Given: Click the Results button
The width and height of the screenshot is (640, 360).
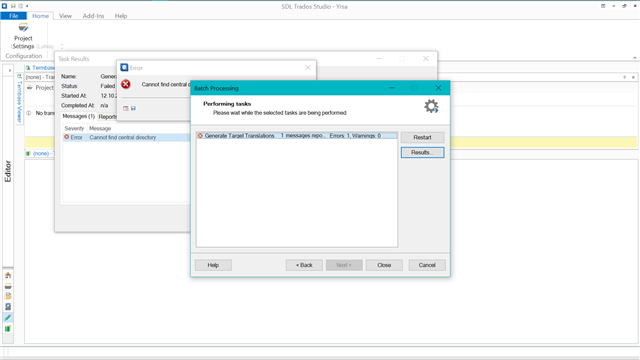Looking at the screenshot, I should coord(422,152).
